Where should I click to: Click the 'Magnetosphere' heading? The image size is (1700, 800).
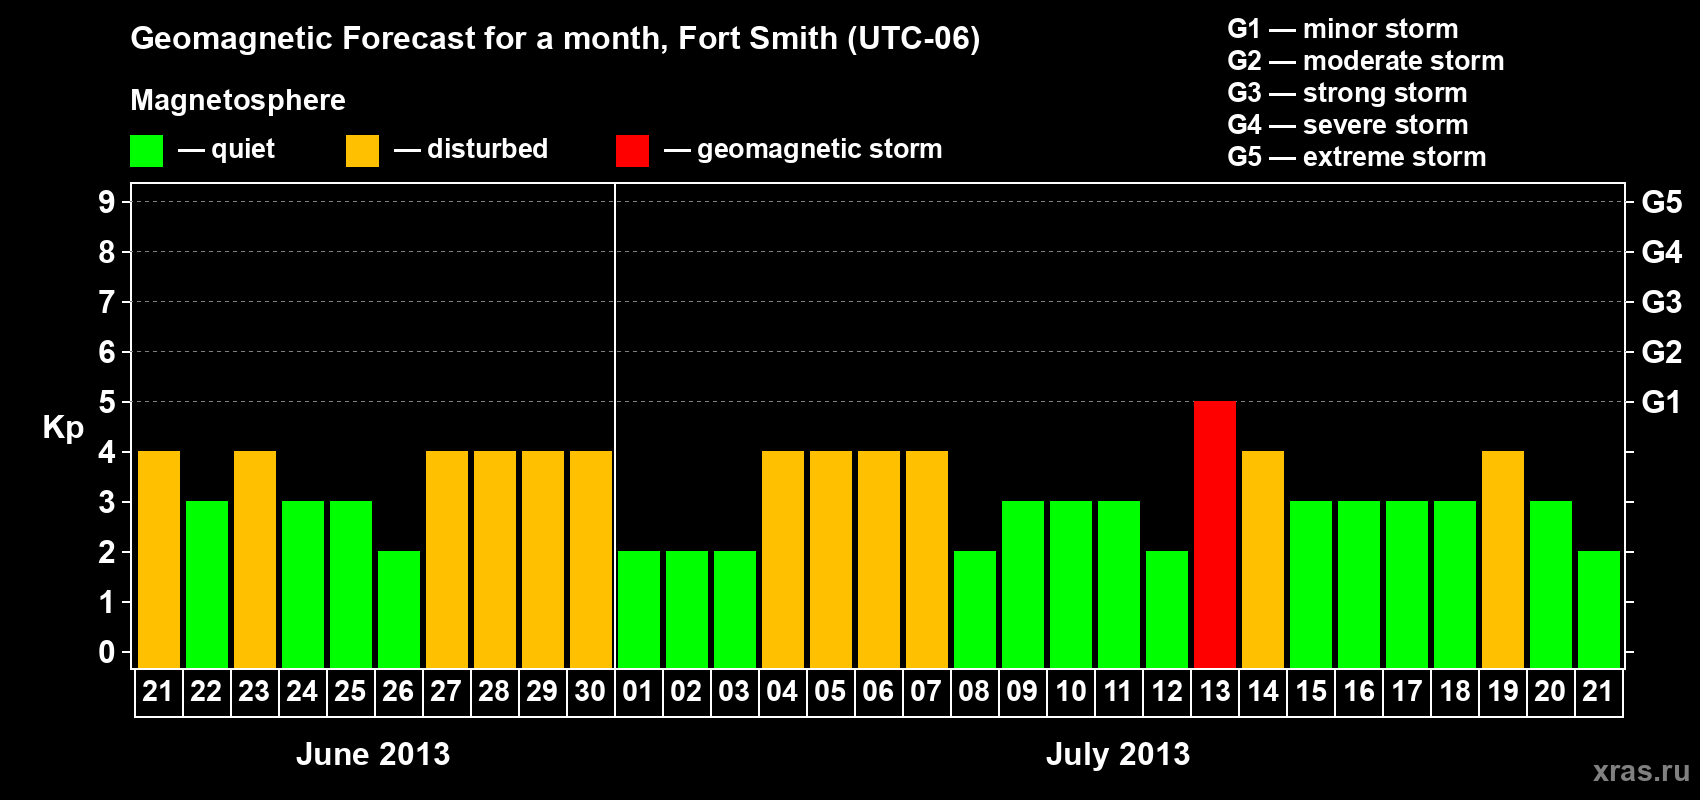pyautogui.click(x=238, y=101)
